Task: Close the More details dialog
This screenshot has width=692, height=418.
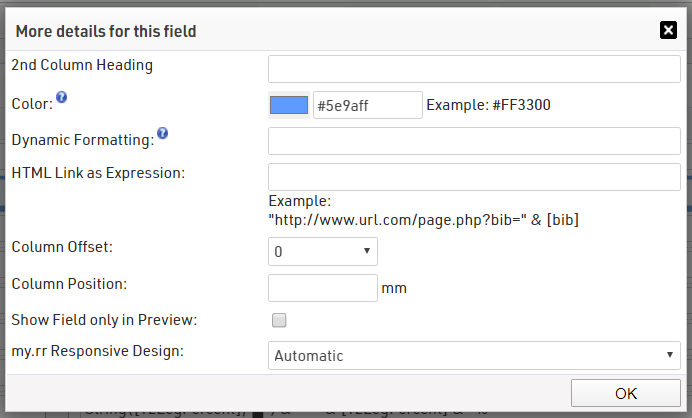Action: click(x=669, y=30)
